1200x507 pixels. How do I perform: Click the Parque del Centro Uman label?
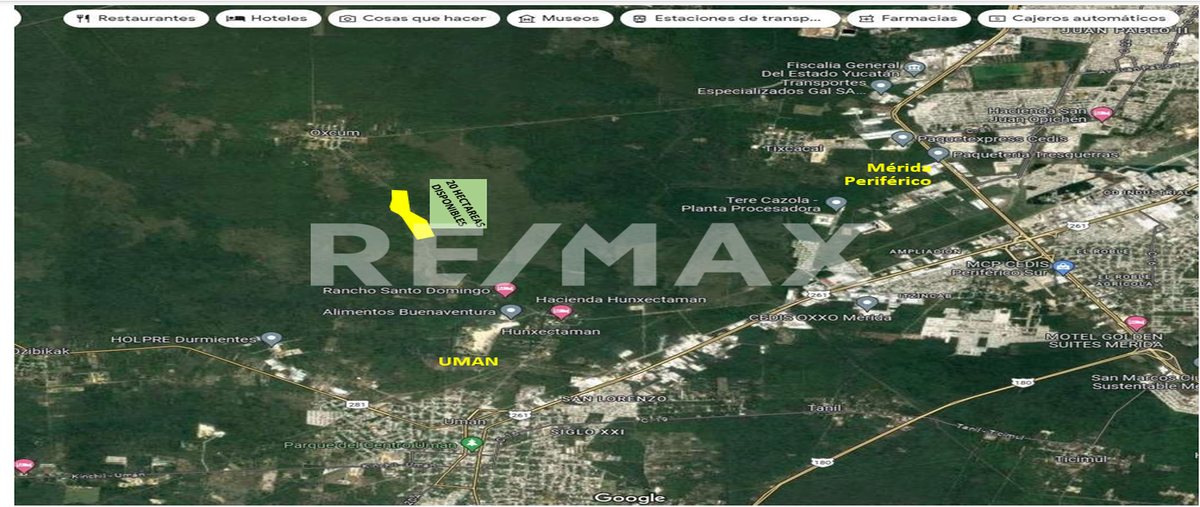click(x=371, y=445)
